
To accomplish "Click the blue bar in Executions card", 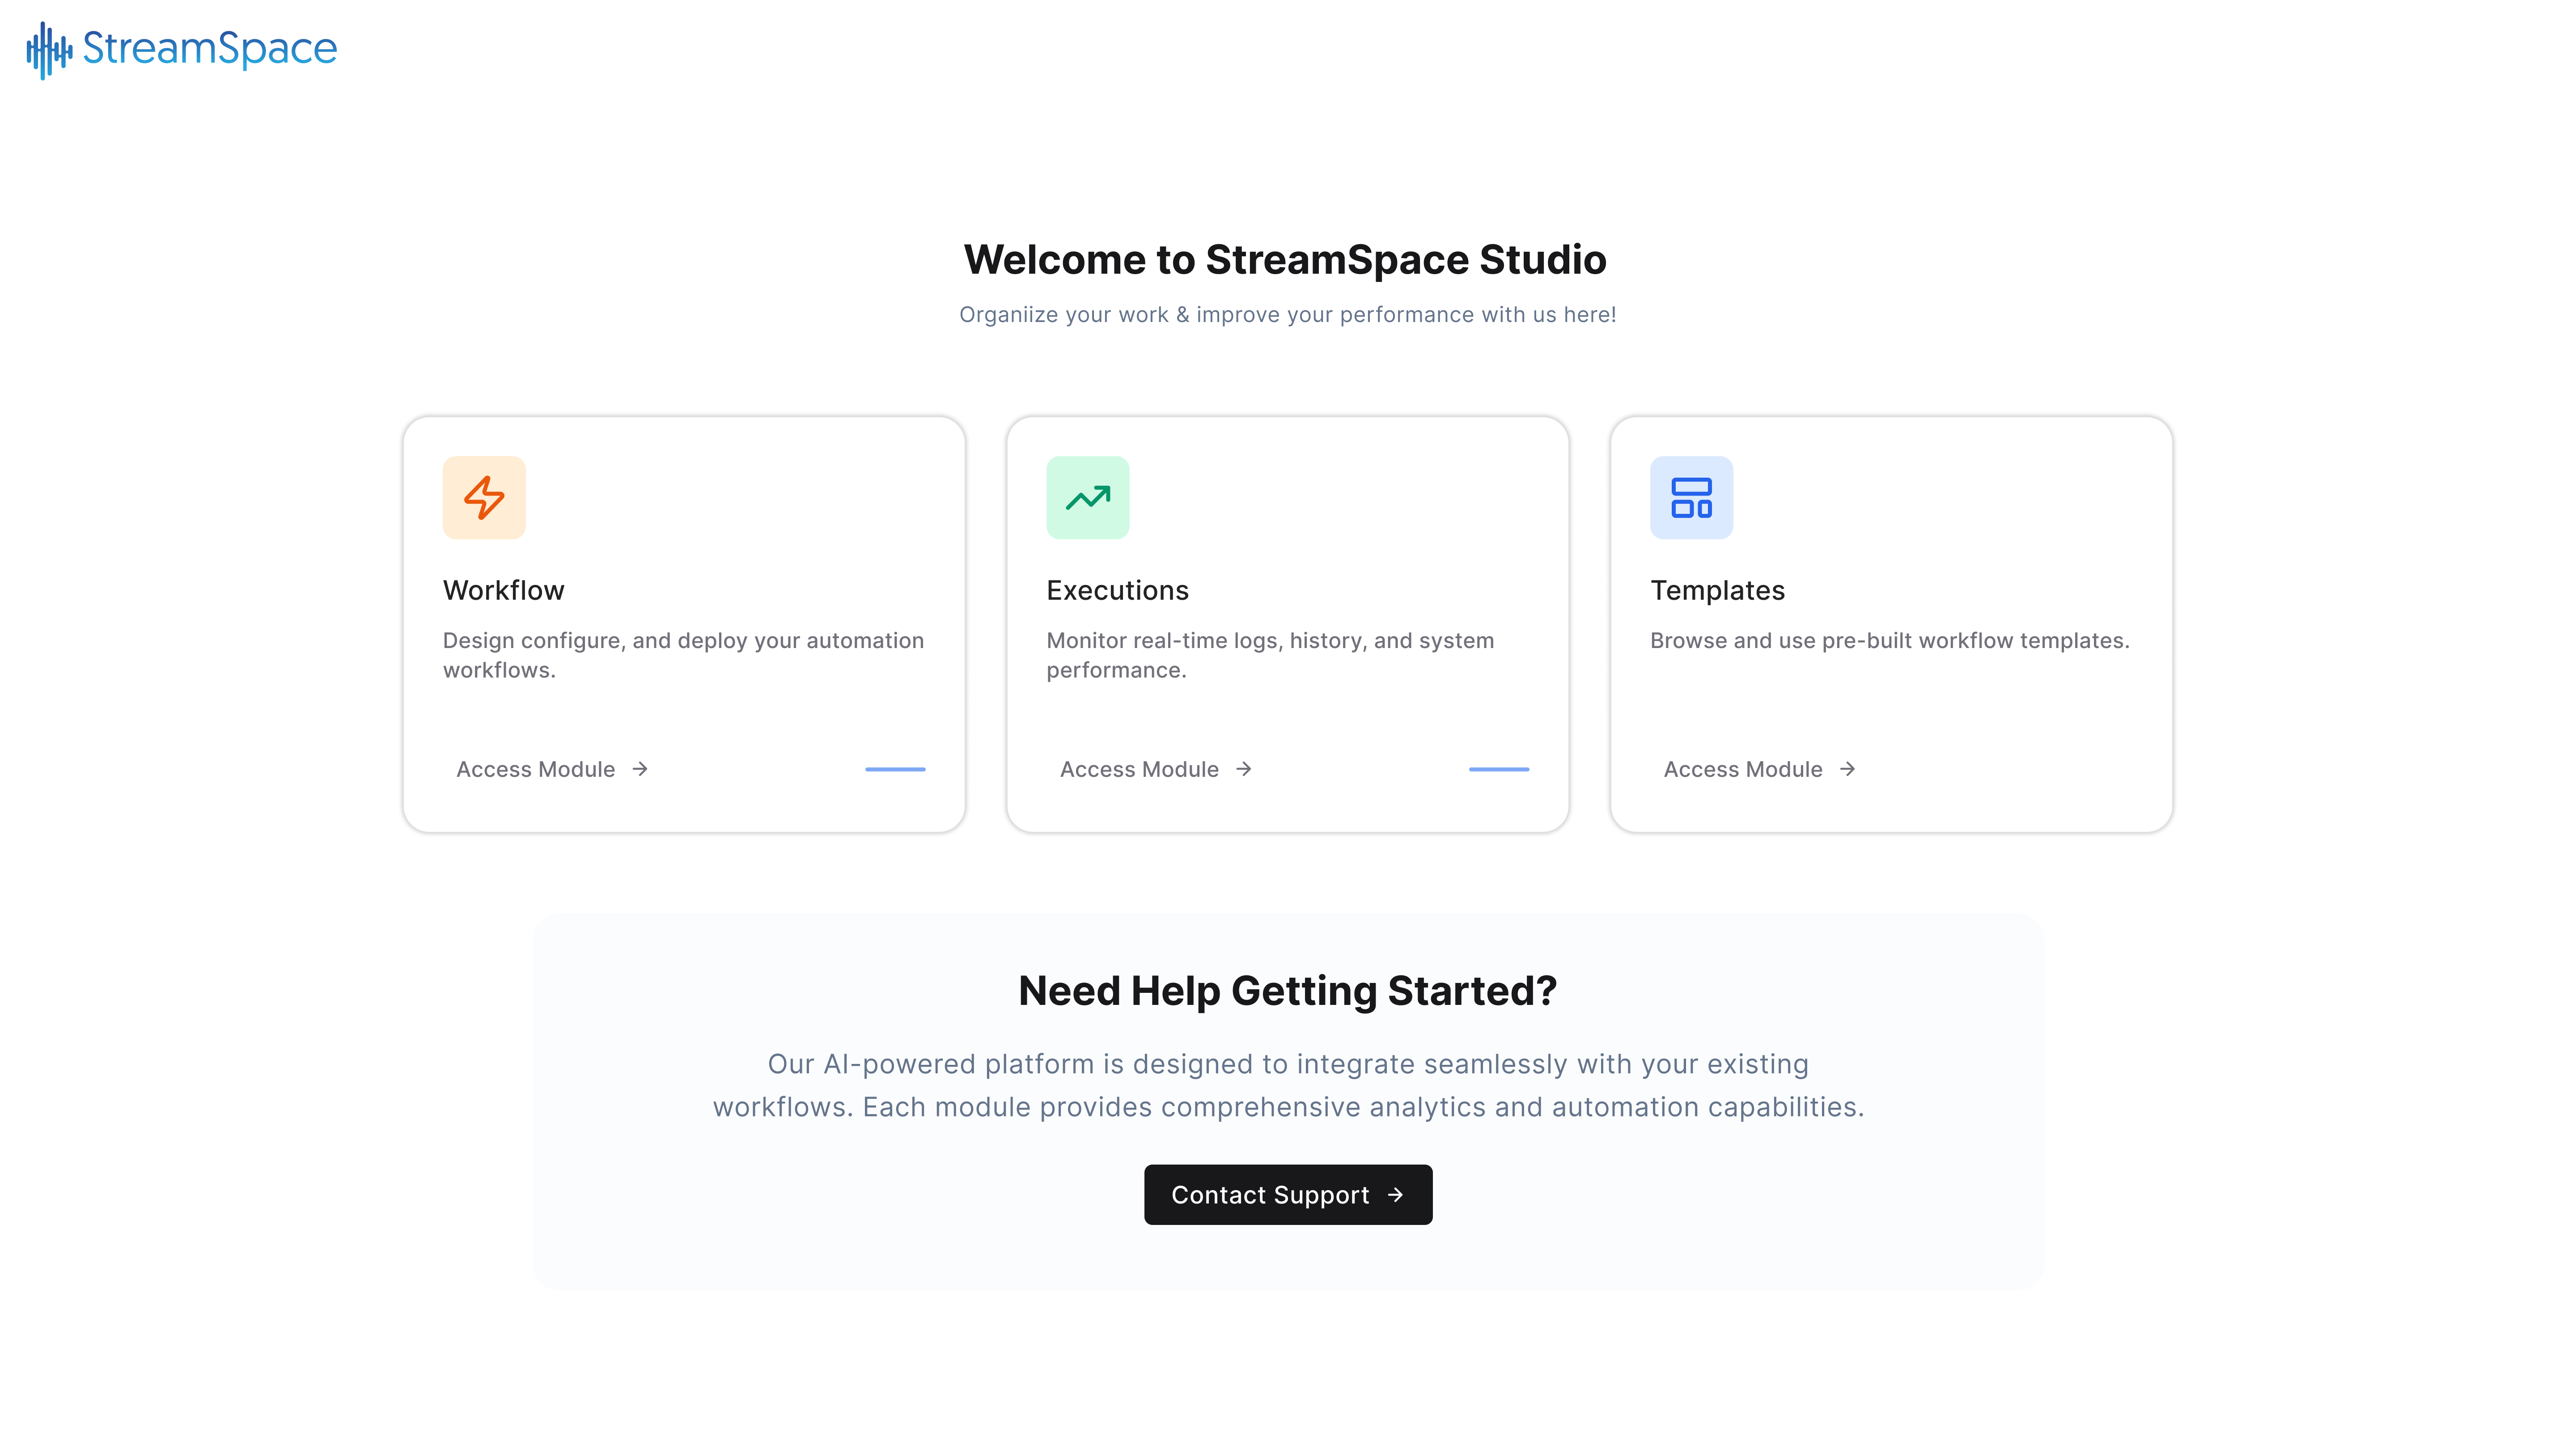I will [1499, 769].
